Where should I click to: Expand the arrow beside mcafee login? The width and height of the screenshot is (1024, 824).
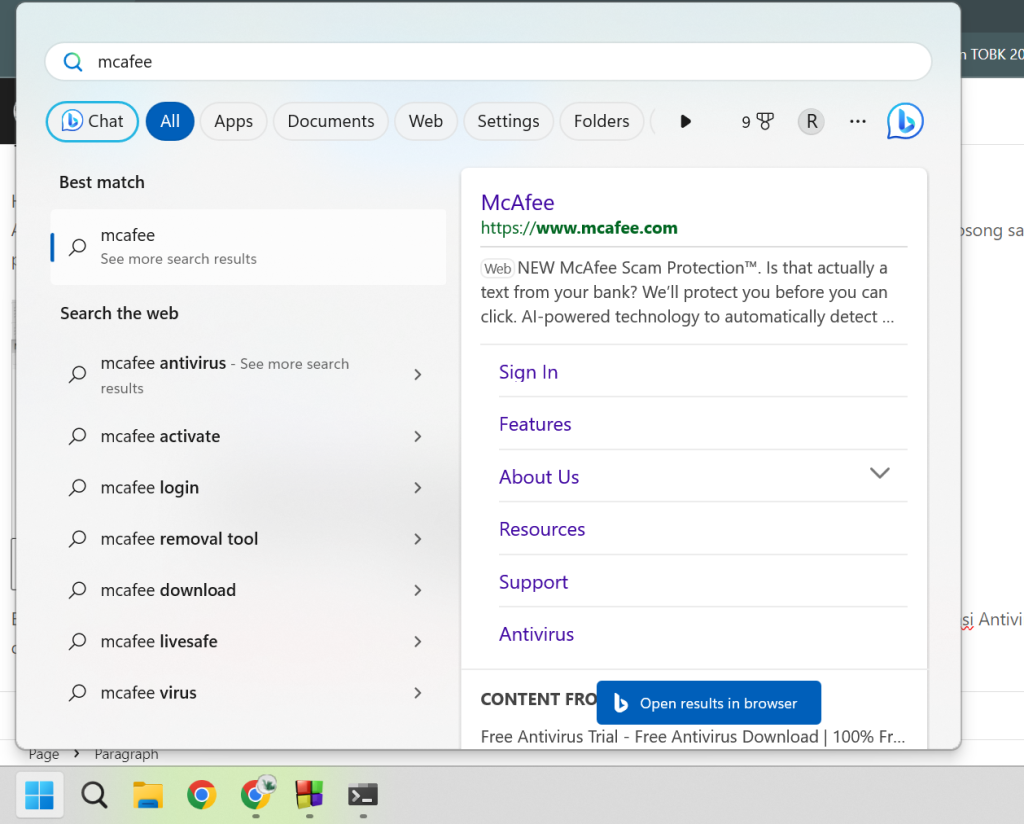pyautogui.click(x=418, y=488)
